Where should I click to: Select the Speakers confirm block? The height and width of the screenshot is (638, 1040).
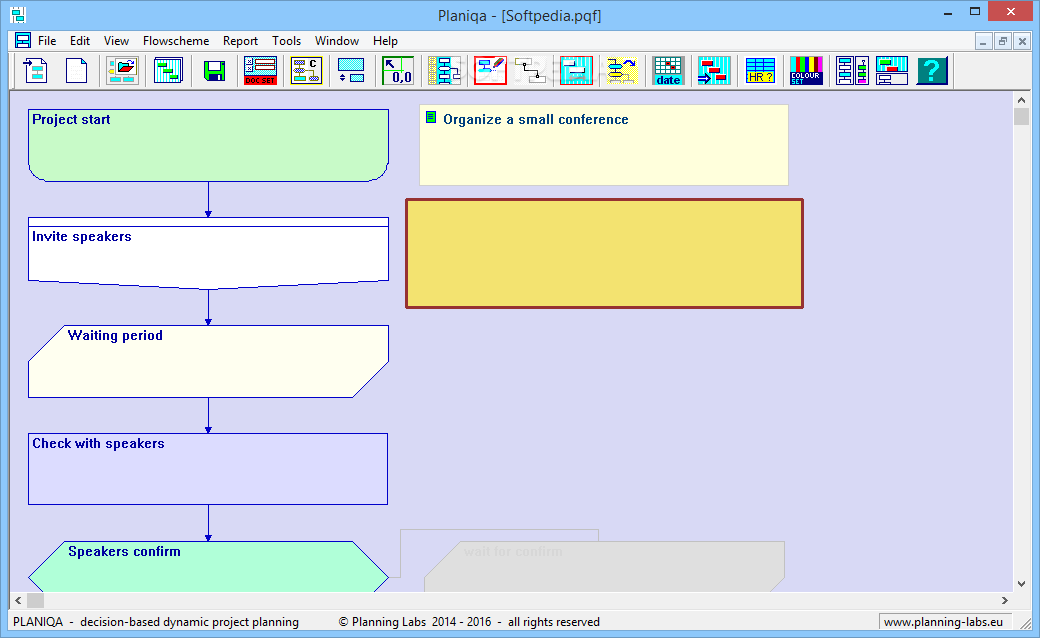pos(208,567)
